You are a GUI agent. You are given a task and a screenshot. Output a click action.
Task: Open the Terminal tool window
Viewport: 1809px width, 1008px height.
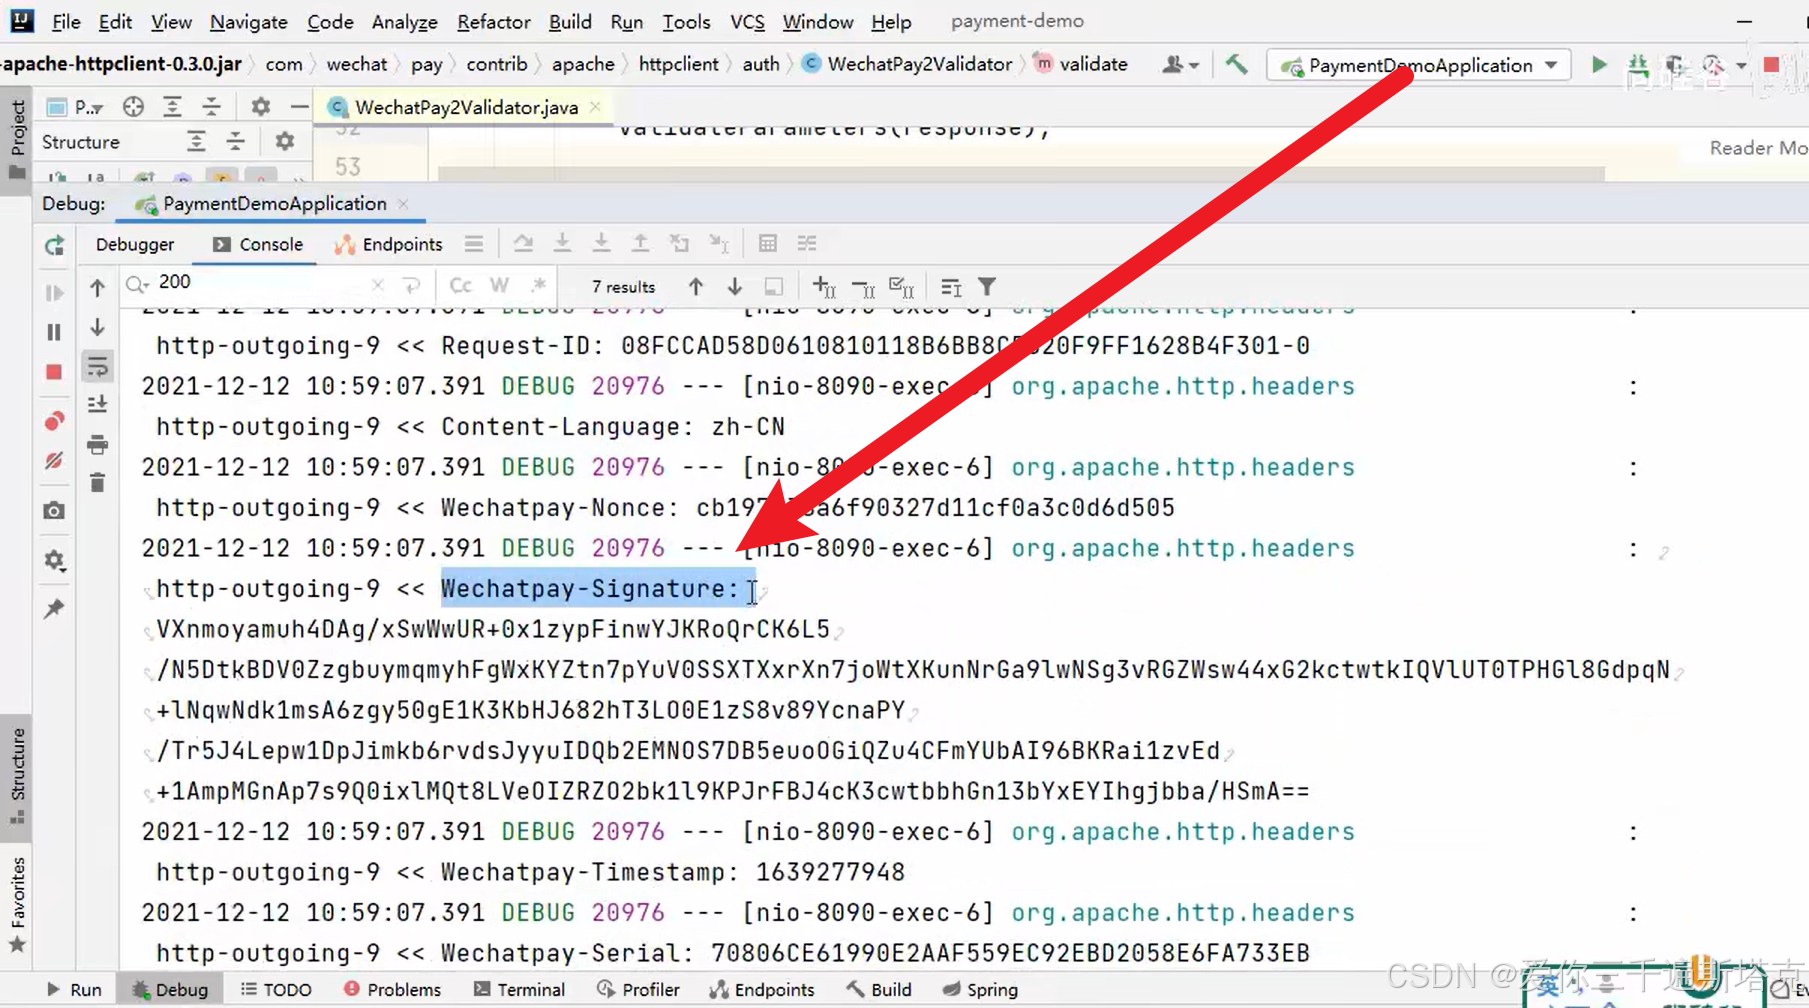coord(520,989)
